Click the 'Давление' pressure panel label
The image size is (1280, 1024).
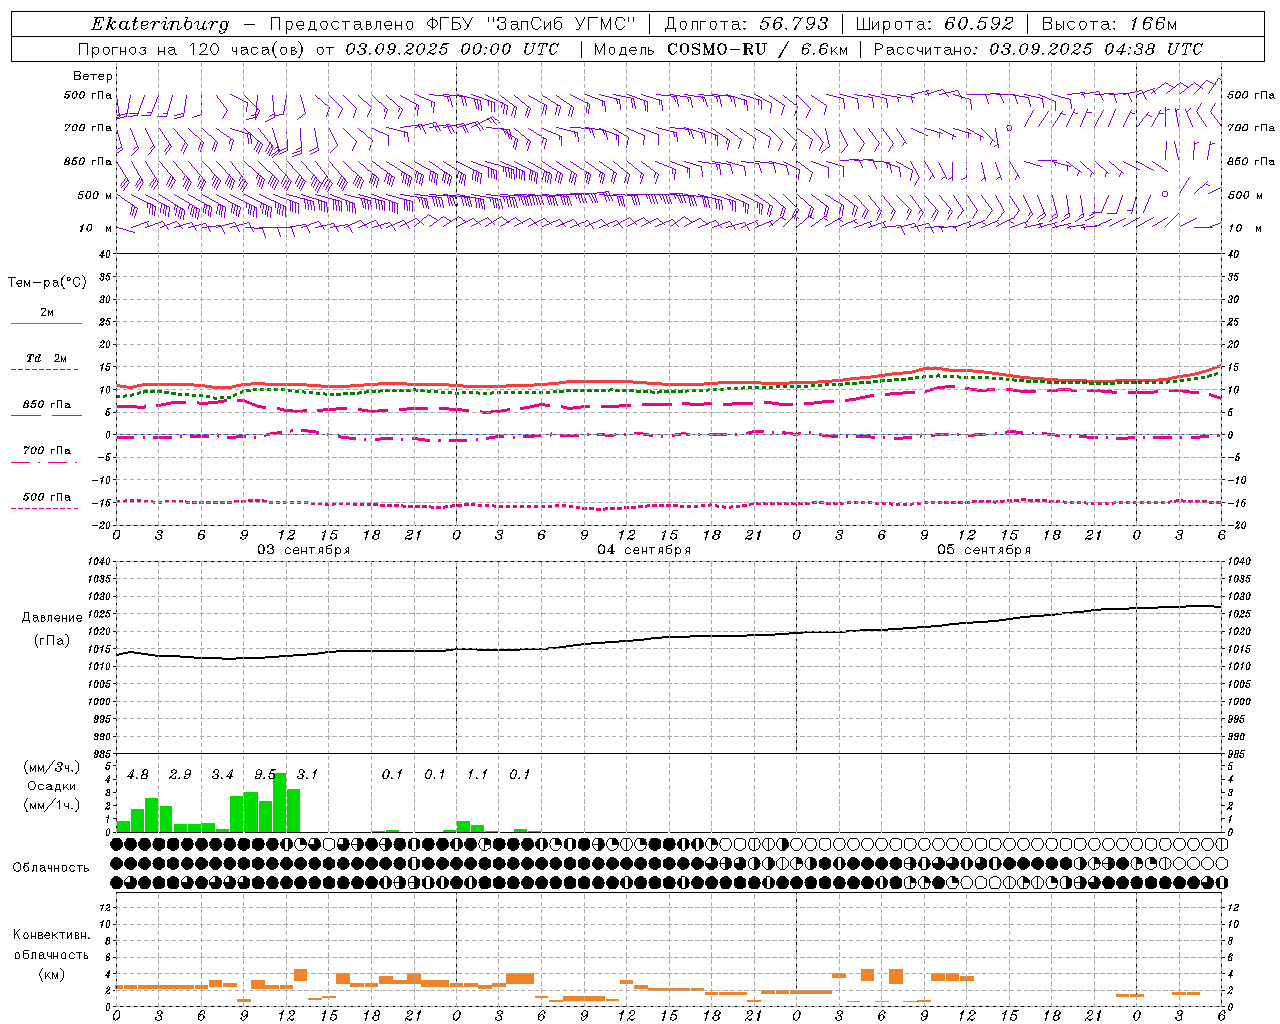52,618
